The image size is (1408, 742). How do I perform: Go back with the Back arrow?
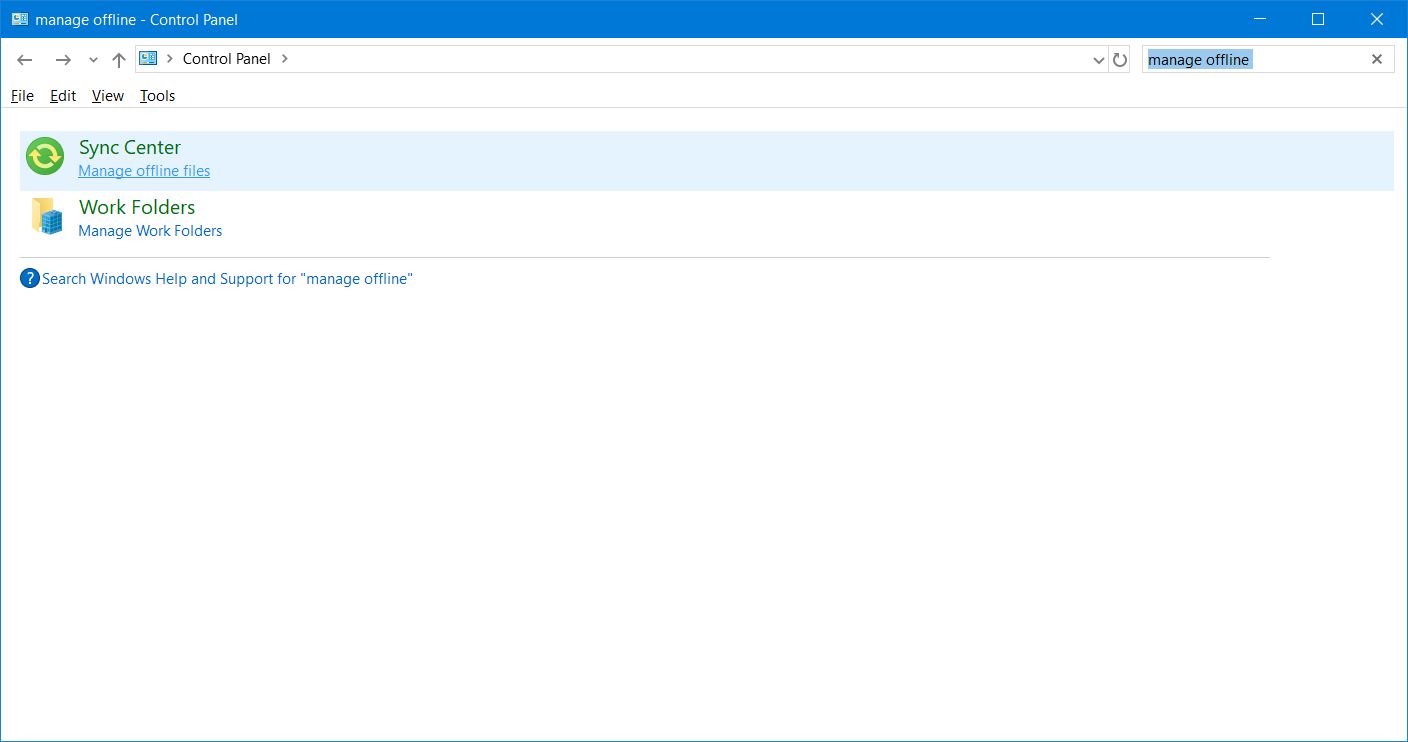click(x=26, y=60)
